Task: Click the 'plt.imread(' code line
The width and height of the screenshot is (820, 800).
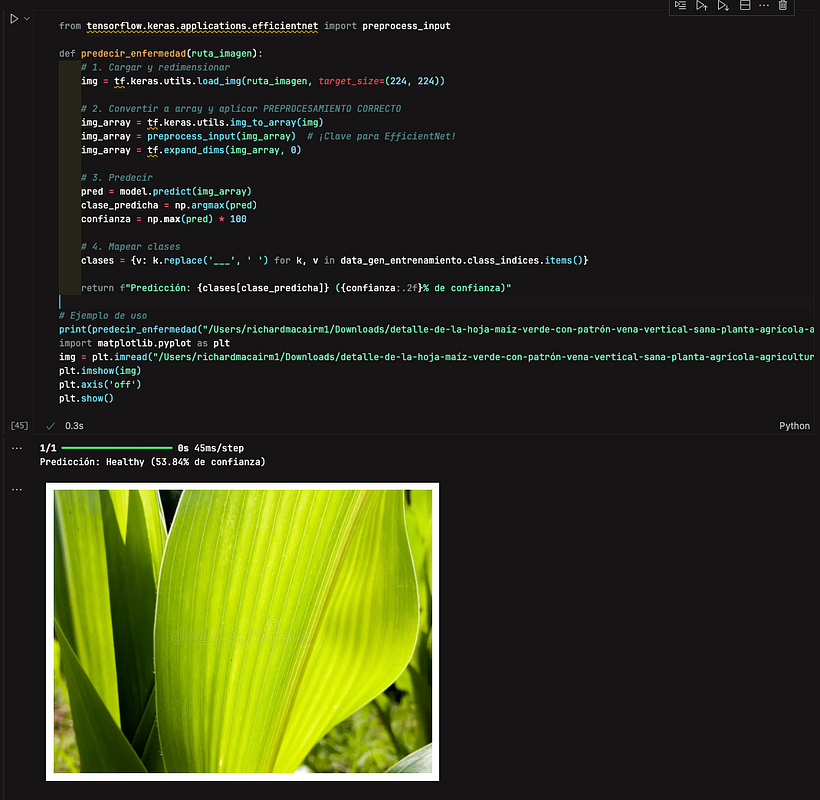Action: [437, 357]
